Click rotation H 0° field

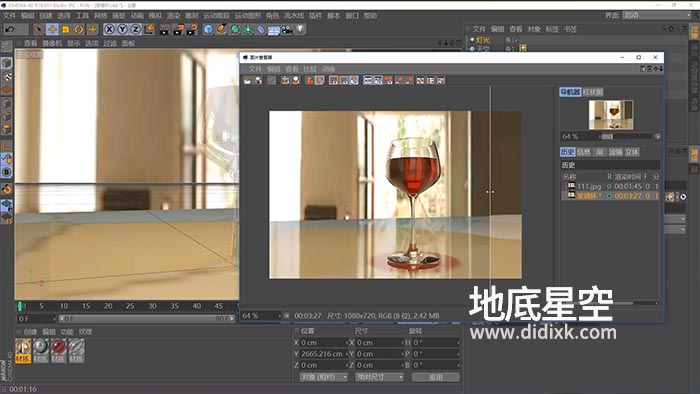(435, 343)
